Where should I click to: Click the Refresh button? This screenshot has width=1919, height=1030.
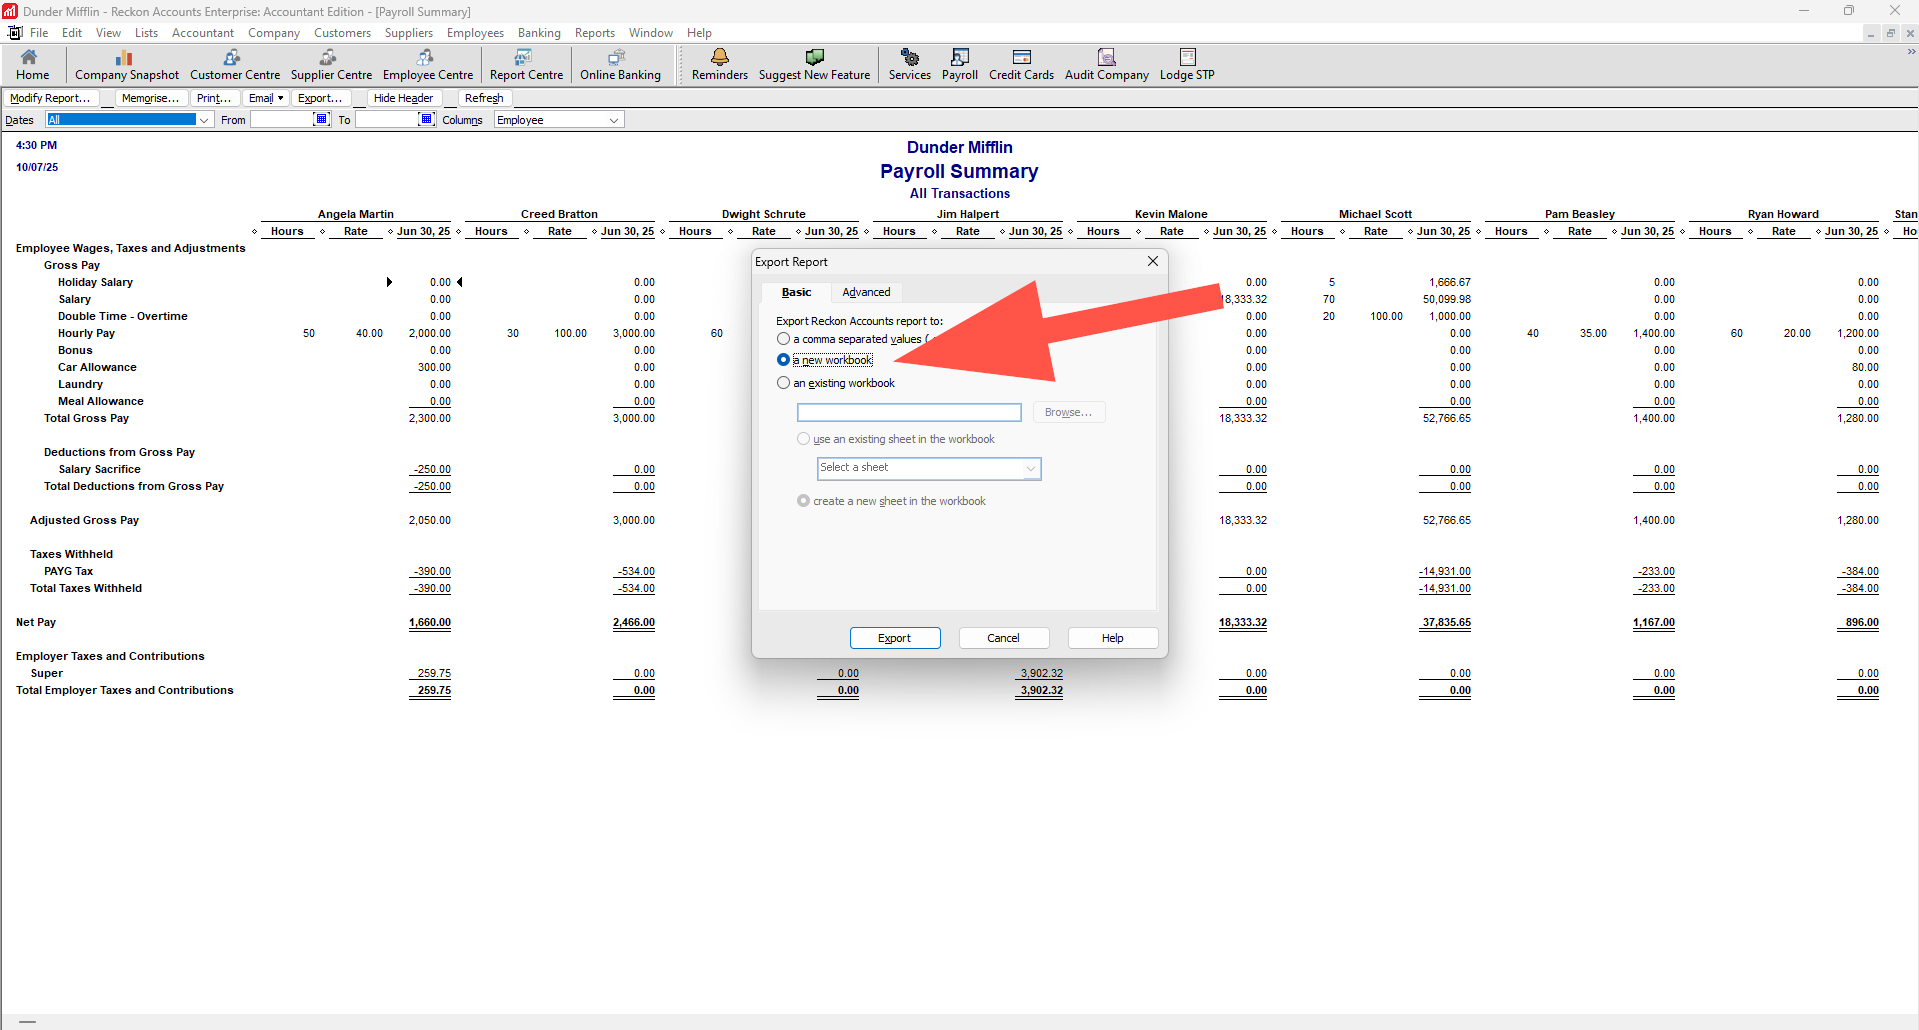point(484,98)
